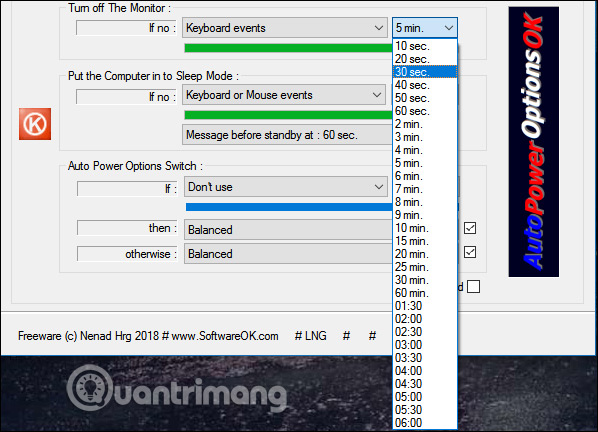Image resolution: width=598 pixels, height=432 pixels.
Task: Click the 'otherwise :' label field
Action: pyautogui.click(x=127, y=254)
